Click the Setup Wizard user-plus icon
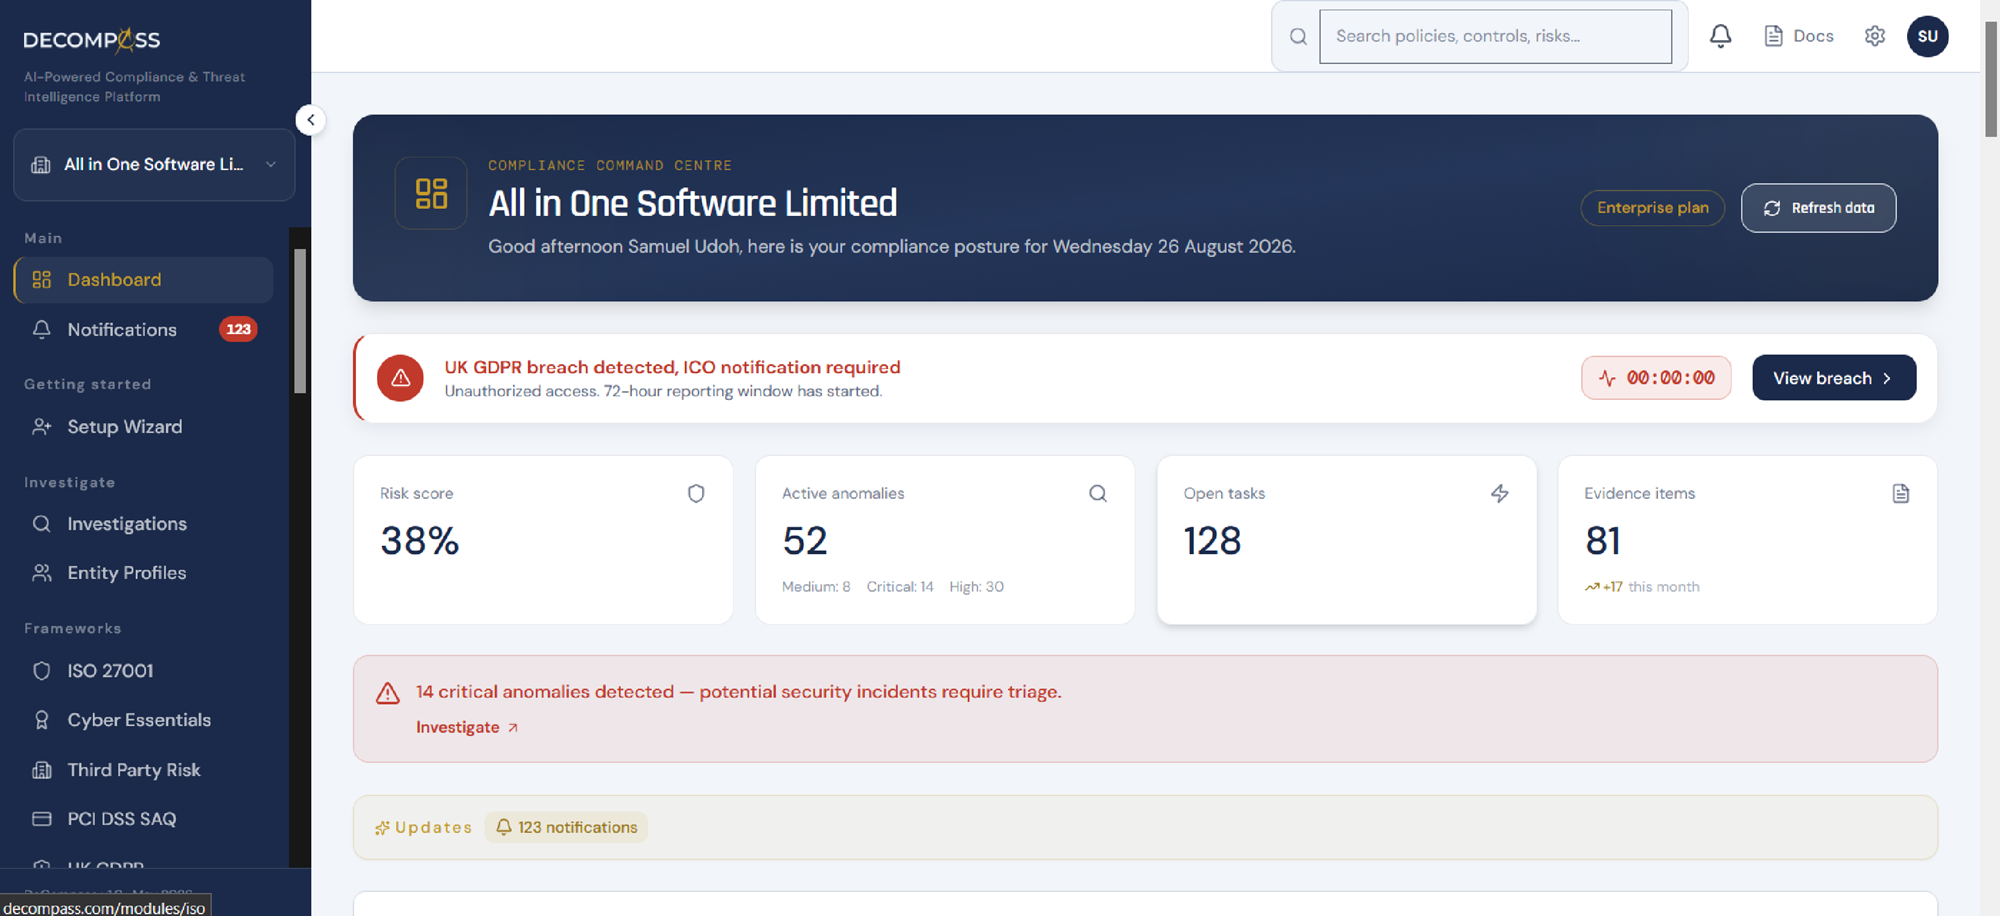Viewport: 2000px width, 916px height. pos(42,427)
